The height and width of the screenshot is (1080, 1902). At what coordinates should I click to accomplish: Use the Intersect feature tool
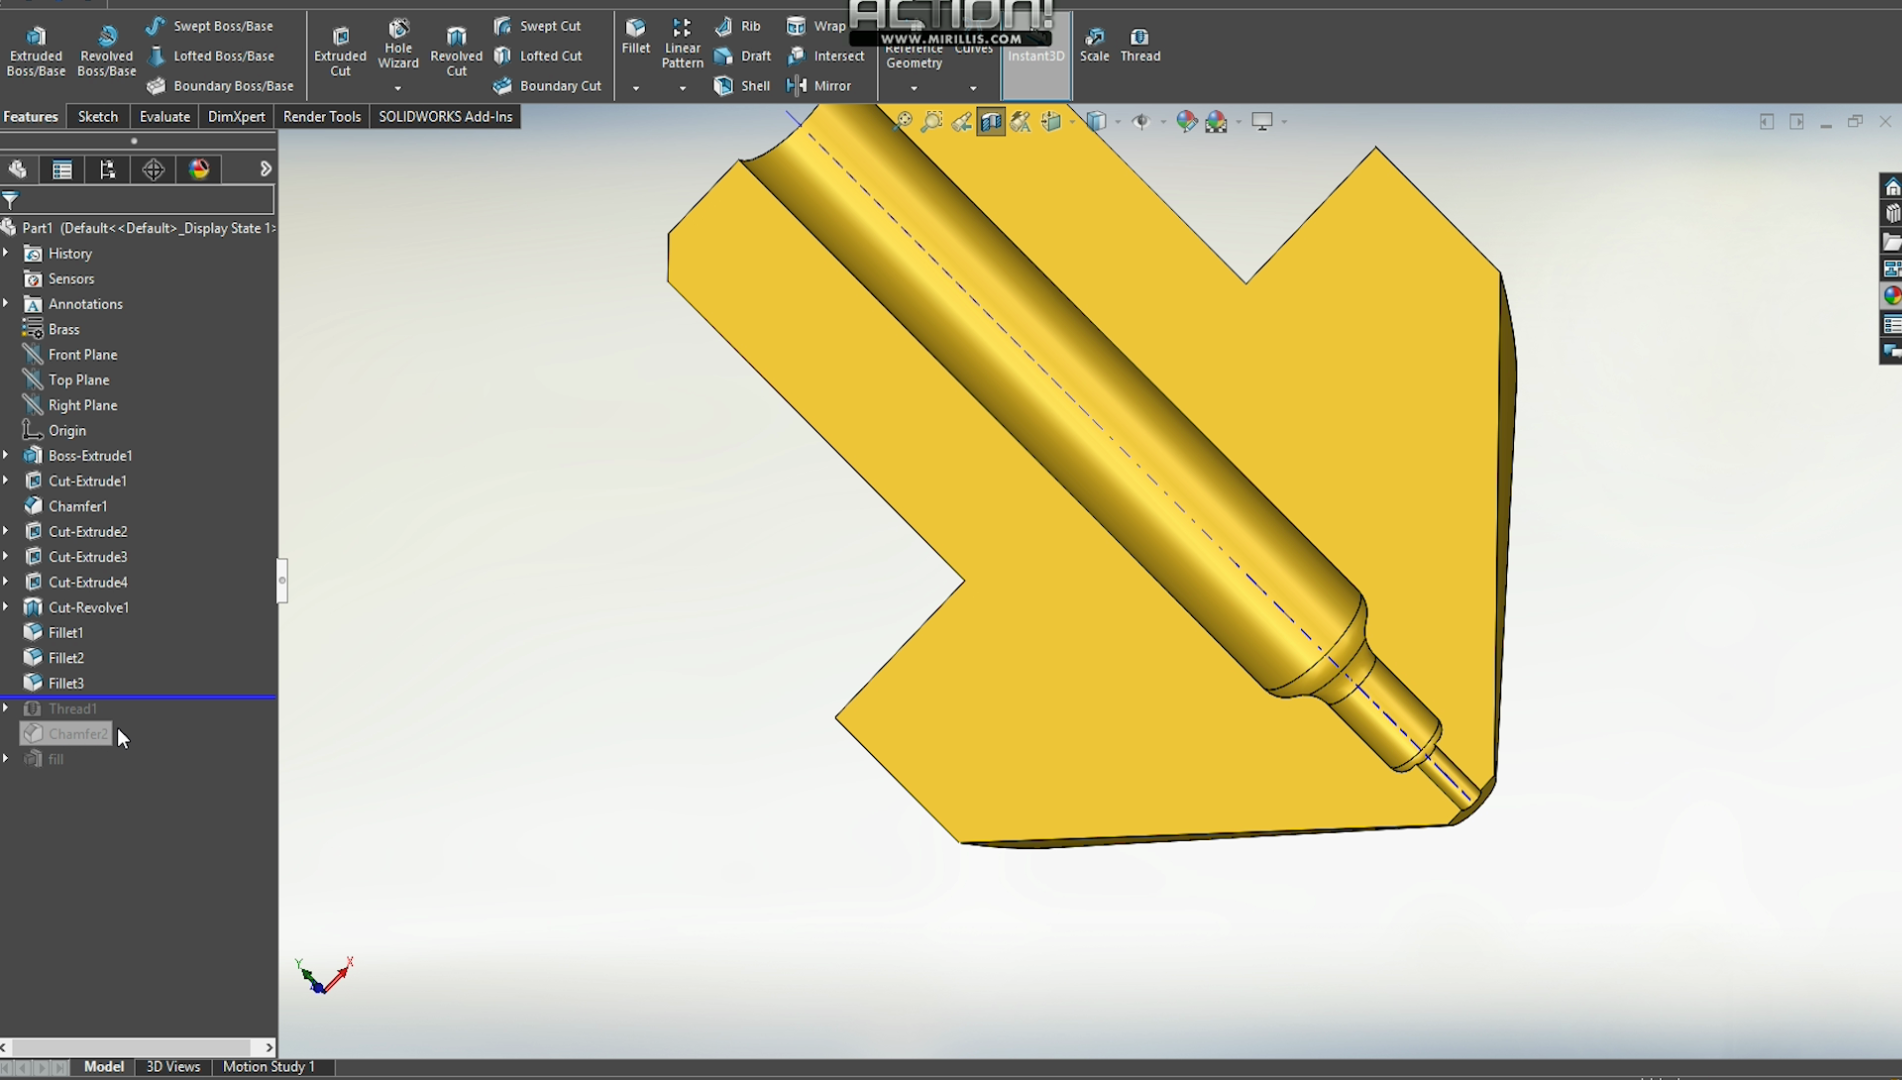point(826,56)
